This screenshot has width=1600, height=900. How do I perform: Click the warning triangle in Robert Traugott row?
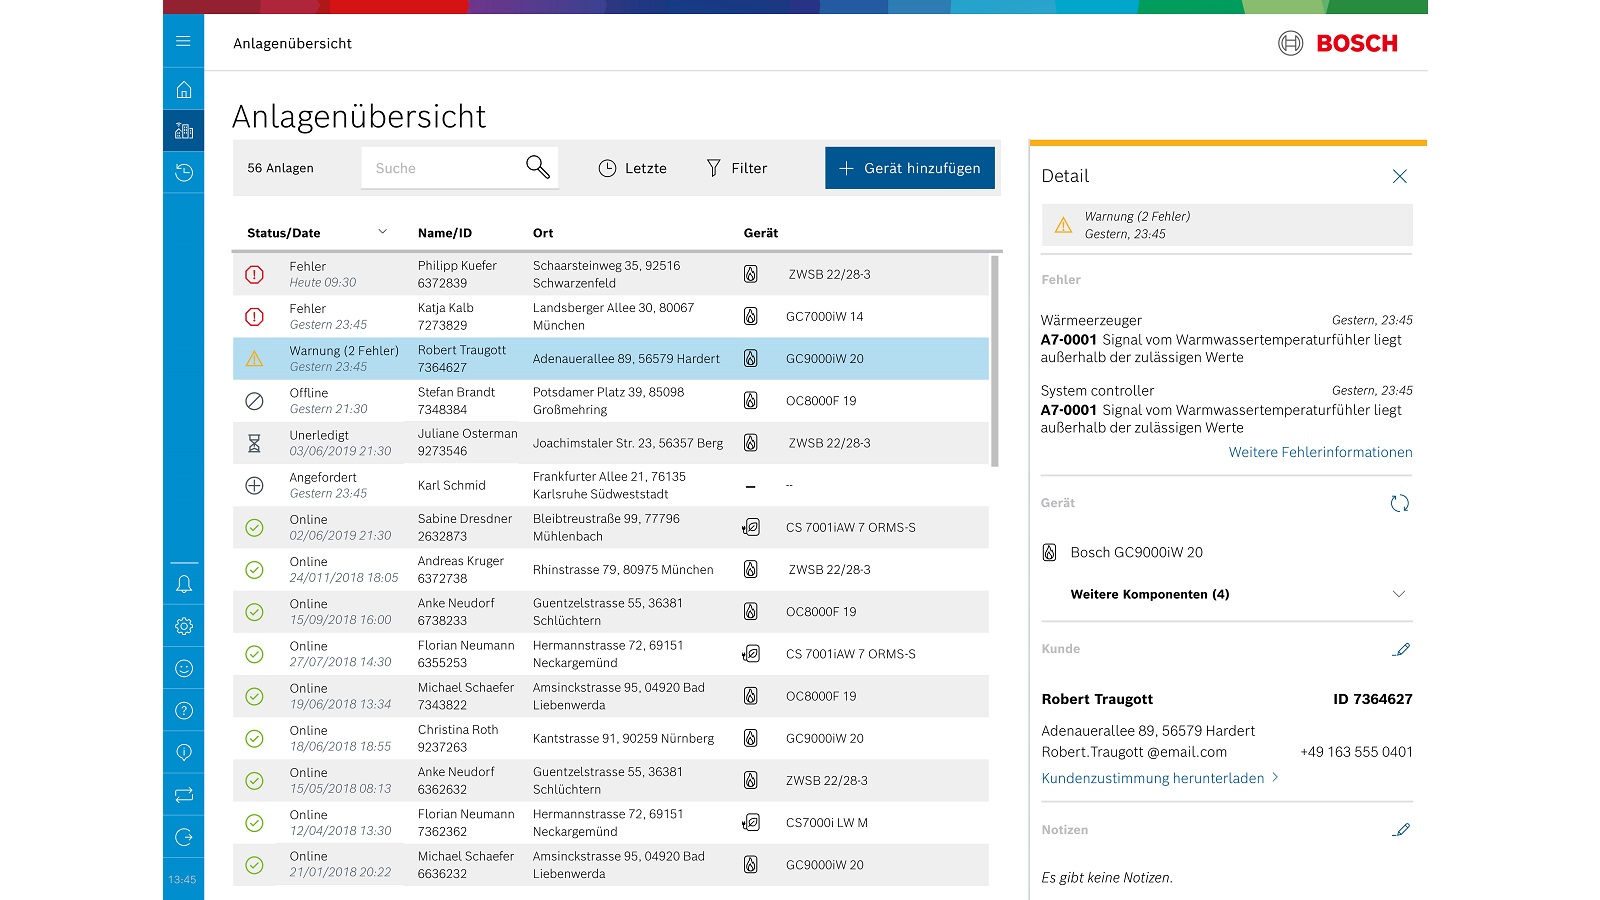(x=254, y=358)
